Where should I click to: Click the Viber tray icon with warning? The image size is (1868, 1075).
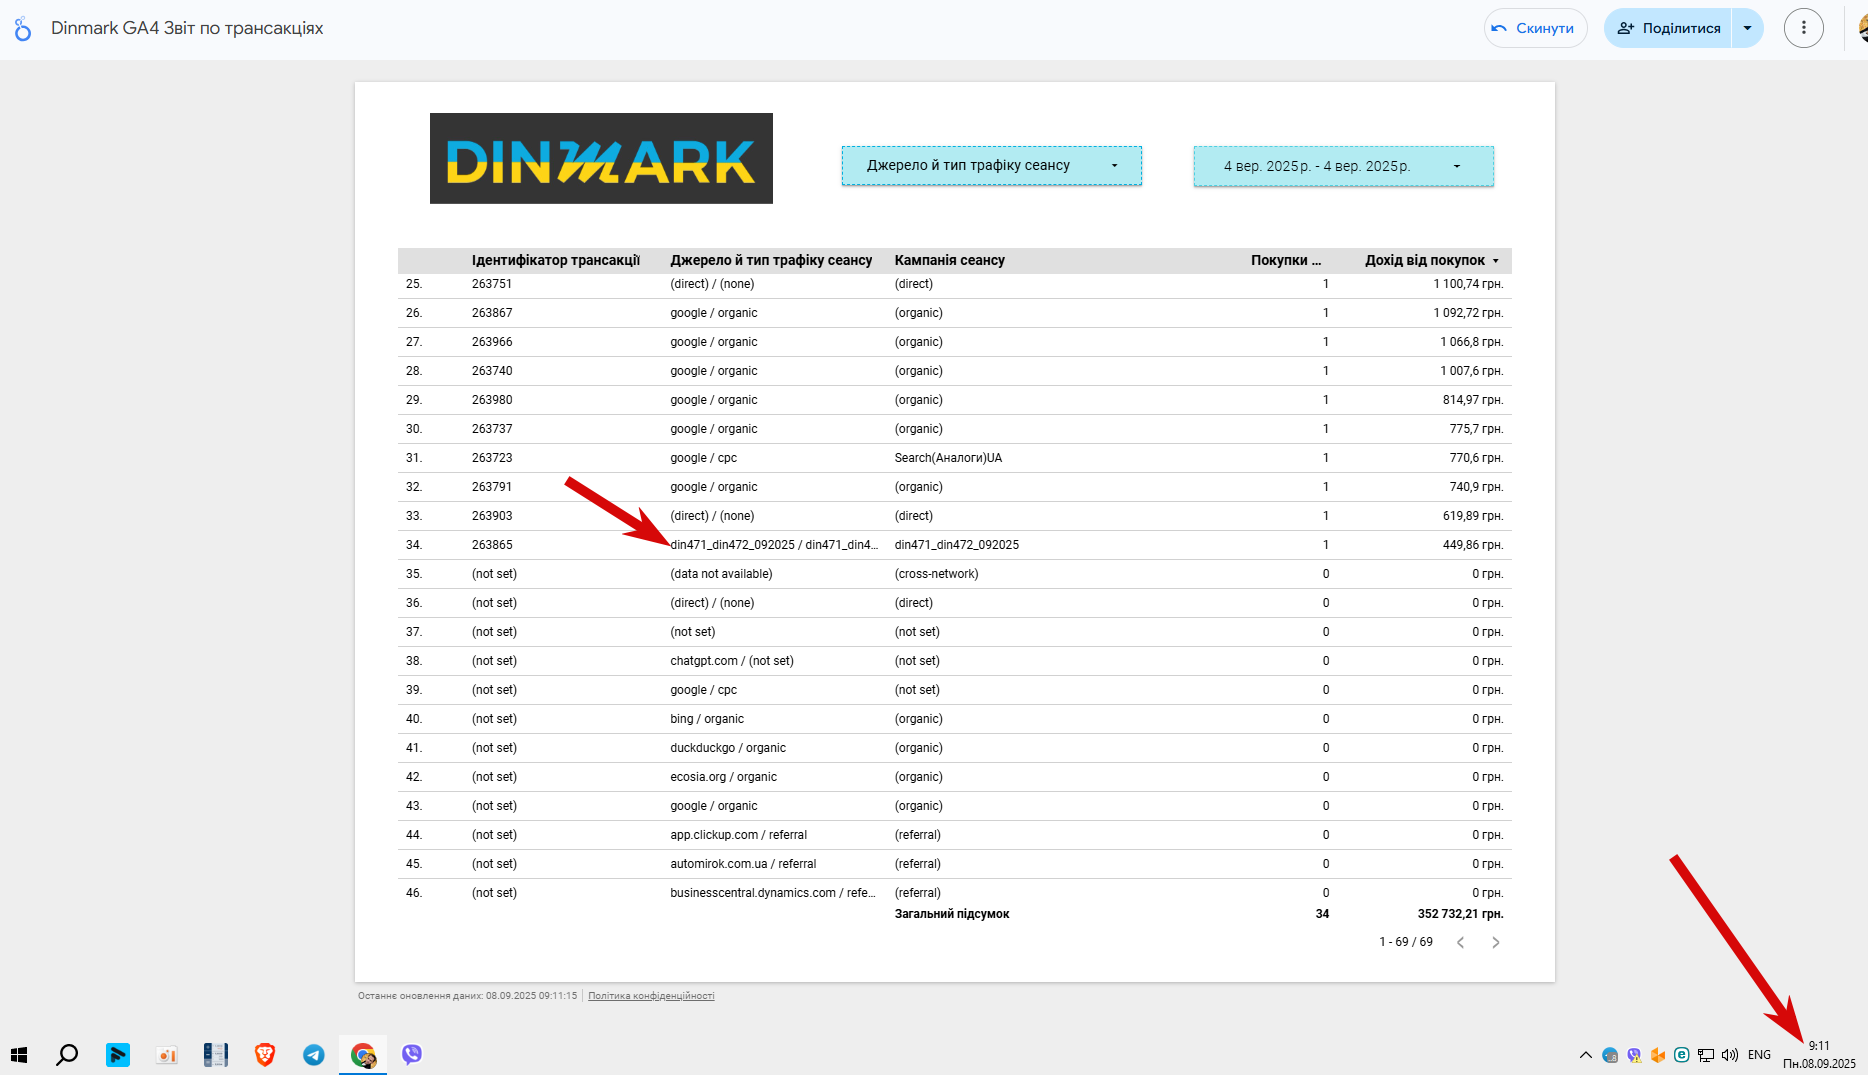[1634, 1055]
